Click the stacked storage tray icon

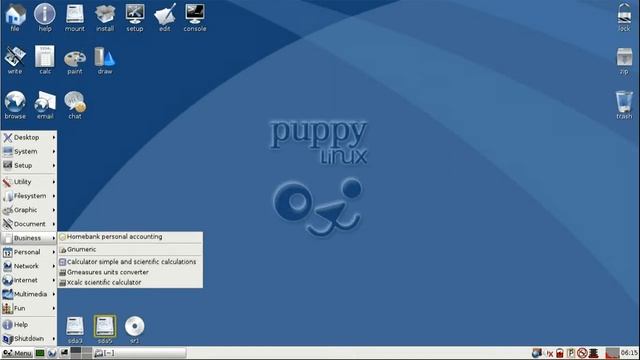[x=593, y=353]
